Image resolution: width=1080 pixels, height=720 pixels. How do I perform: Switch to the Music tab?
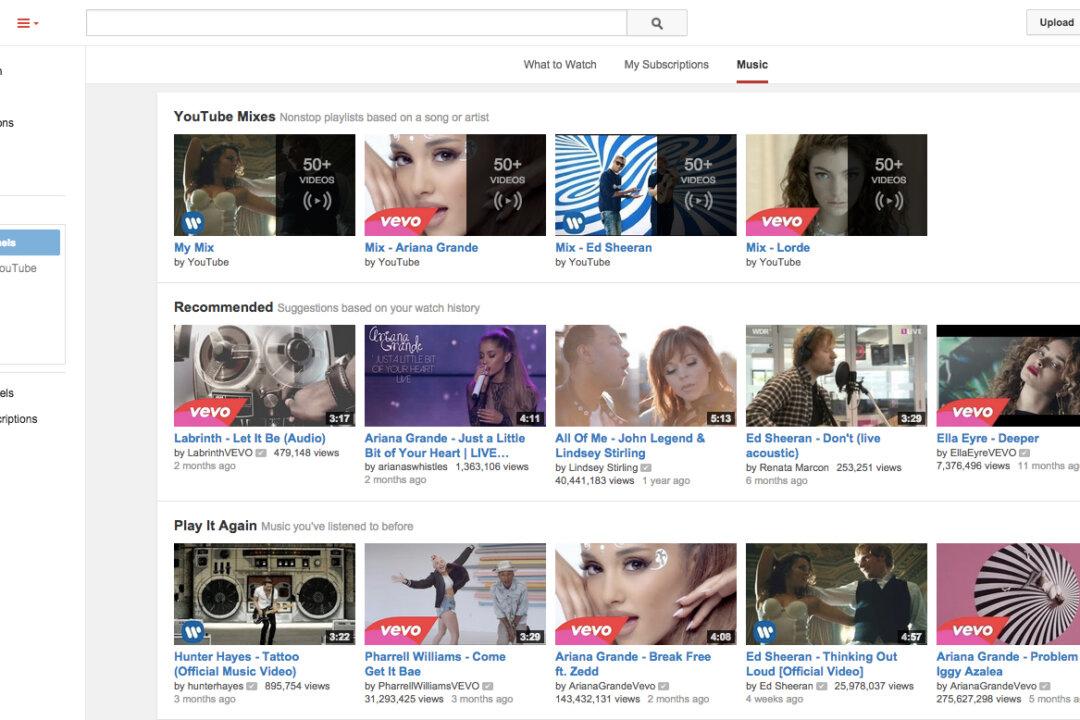[752, 64]
